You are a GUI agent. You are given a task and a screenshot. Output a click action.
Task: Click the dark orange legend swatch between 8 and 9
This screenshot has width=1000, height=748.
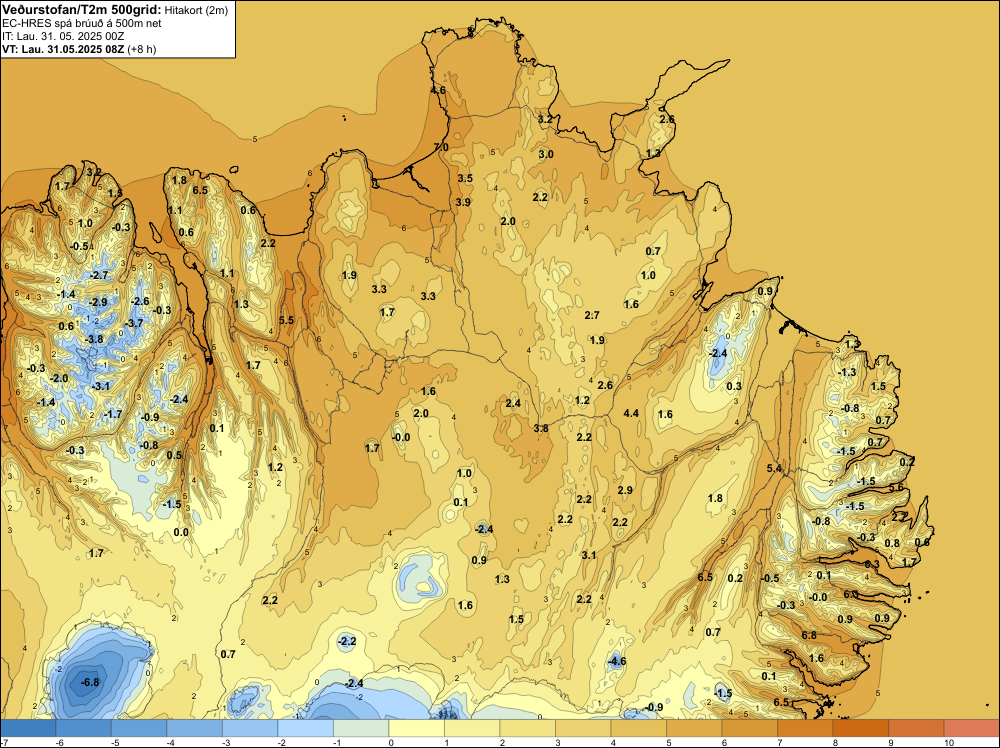coord(860,728)
